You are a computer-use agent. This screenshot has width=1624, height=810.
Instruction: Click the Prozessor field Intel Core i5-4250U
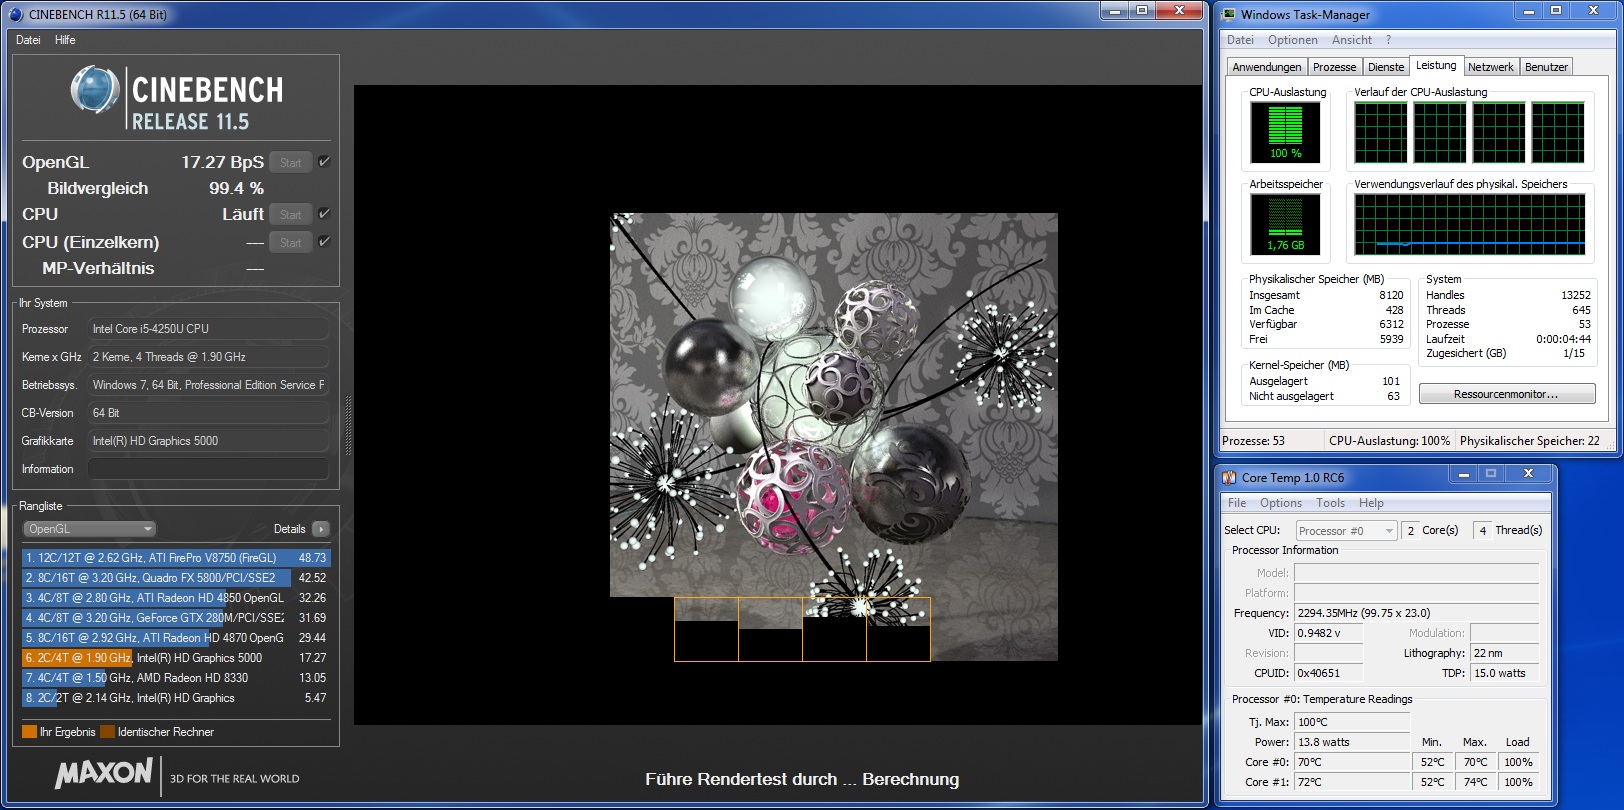[208, 329]
